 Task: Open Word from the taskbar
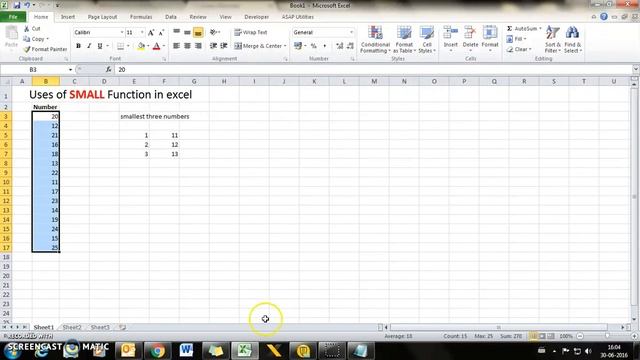tap(186, 351)
